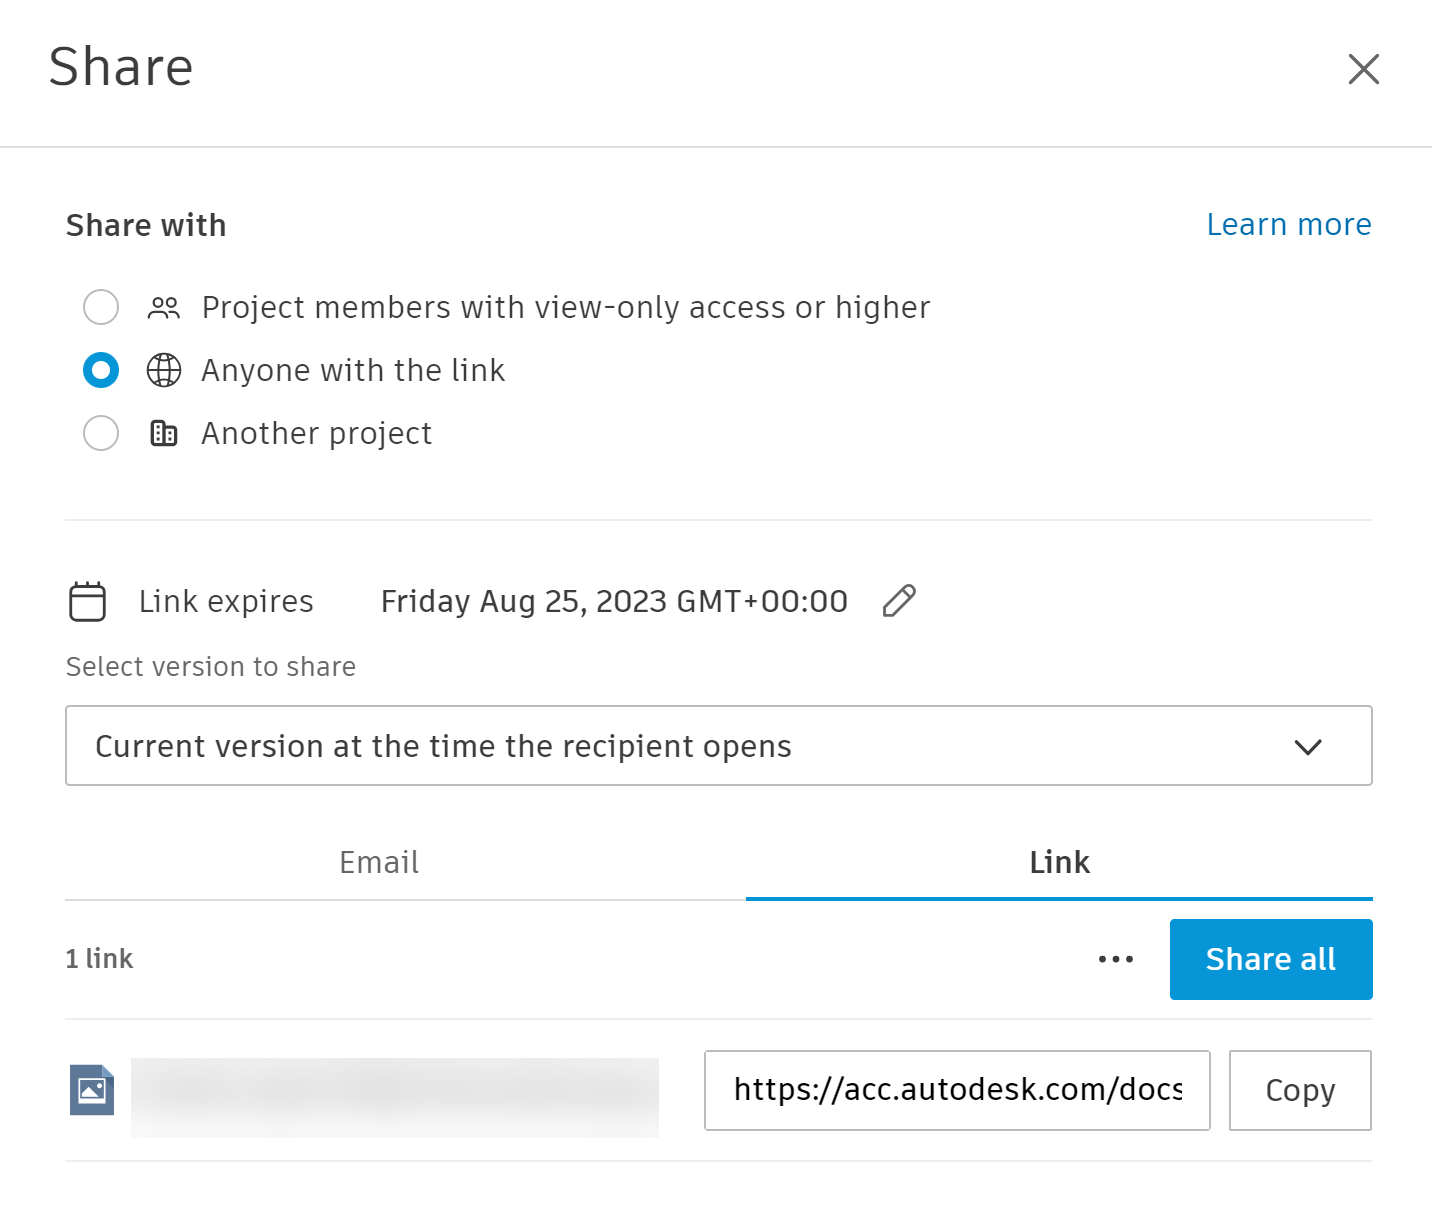Click the image file icon in link row
The height and width of the screenshot is (1221, 1432).
[92, 1090]
